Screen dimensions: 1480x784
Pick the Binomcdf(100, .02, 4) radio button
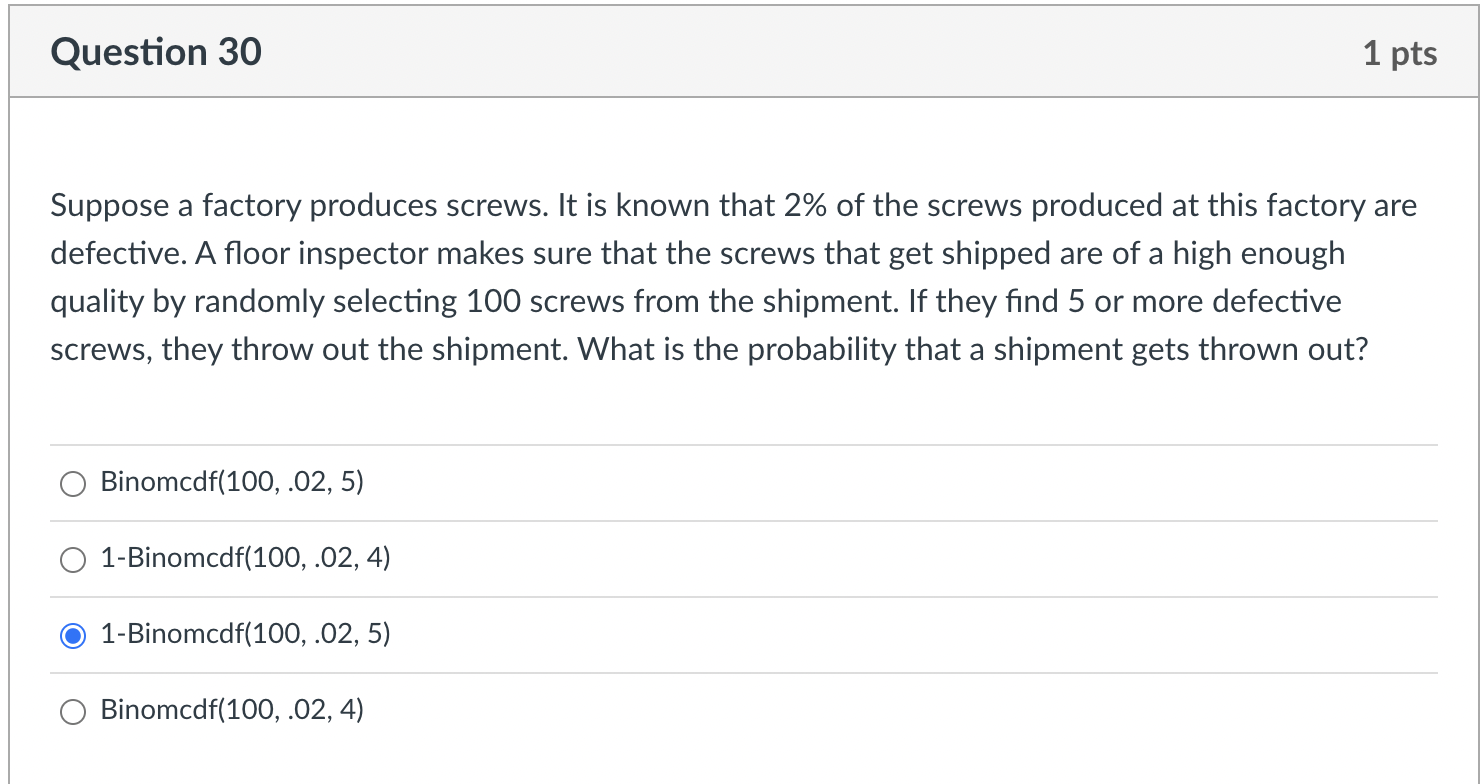(x=73, y=712)
